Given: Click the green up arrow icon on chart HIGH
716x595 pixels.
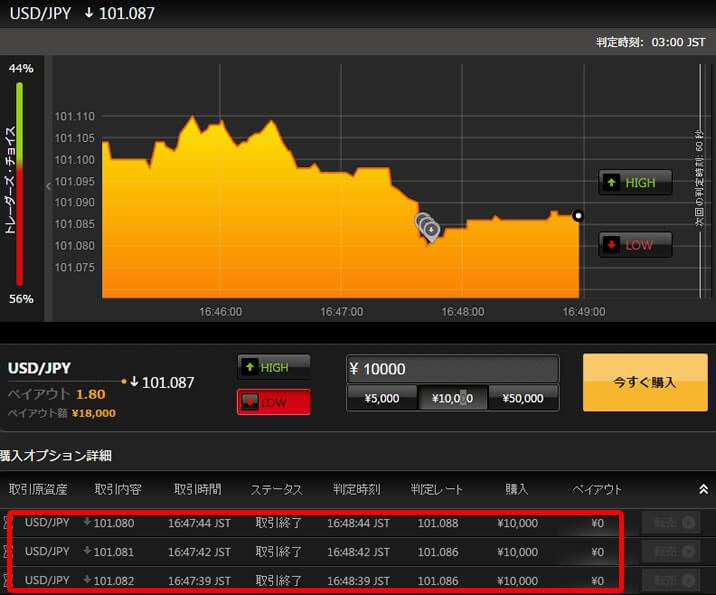Looking at the screenshot, I should (611, 183).
